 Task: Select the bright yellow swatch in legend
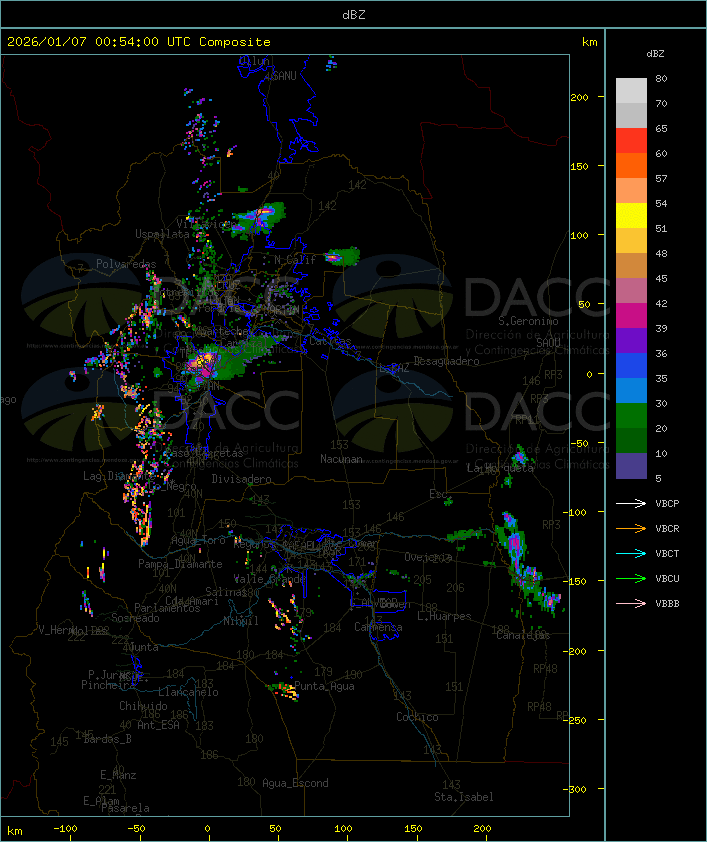pos(631,215)
